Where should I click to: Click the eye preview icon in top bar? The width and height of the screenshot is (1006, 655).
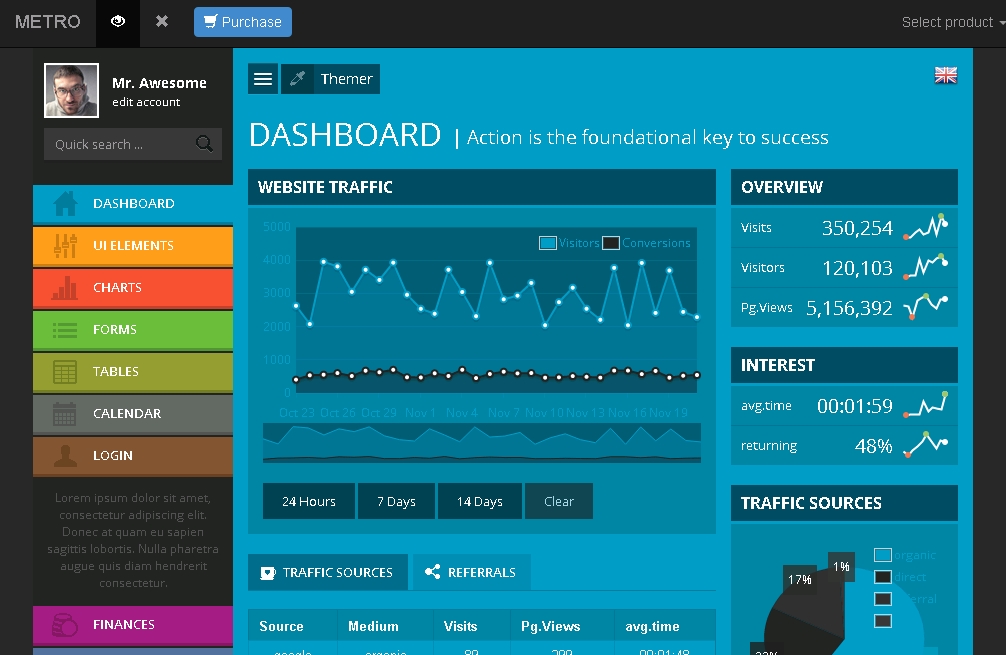tap(118, 22)
